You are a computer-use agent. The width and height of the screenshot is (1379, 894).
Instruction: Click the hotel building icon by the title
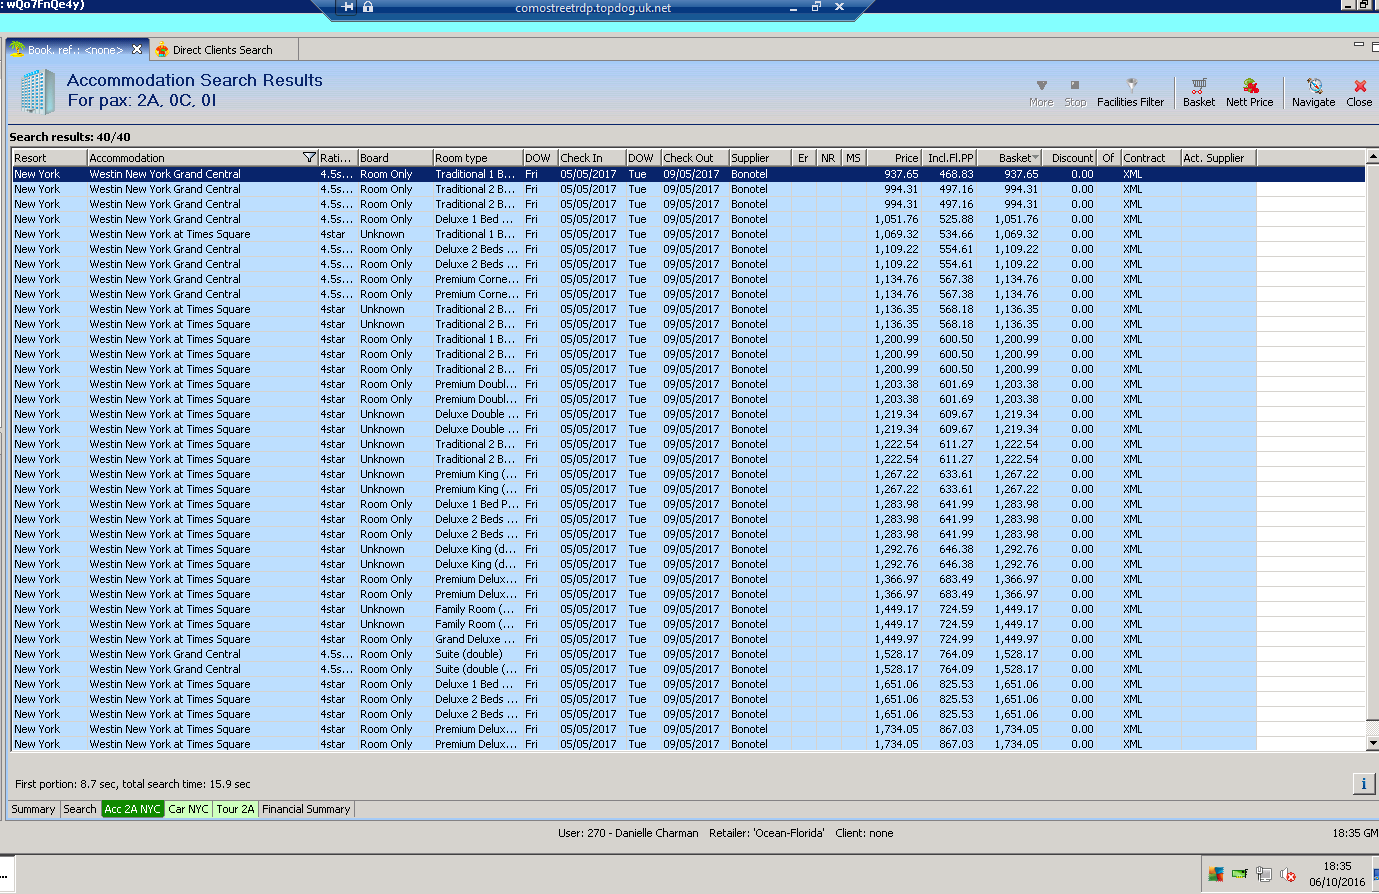pyautogui.click(x=37, y=91)
